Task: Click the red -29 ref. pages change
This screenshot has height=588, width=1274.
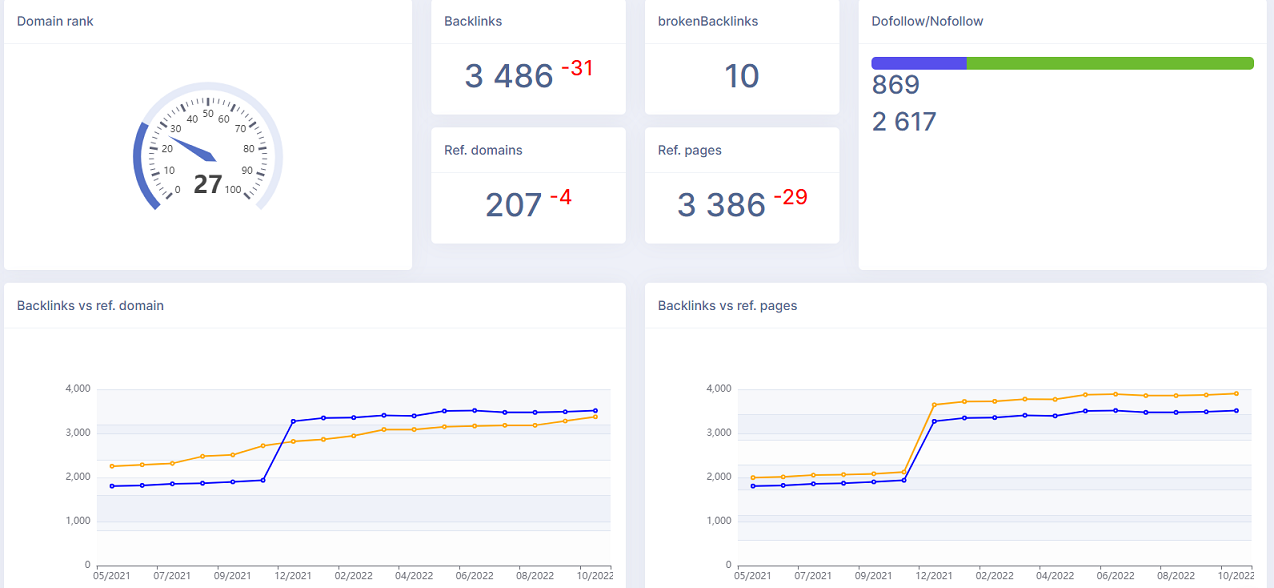Action: point(790,197)
